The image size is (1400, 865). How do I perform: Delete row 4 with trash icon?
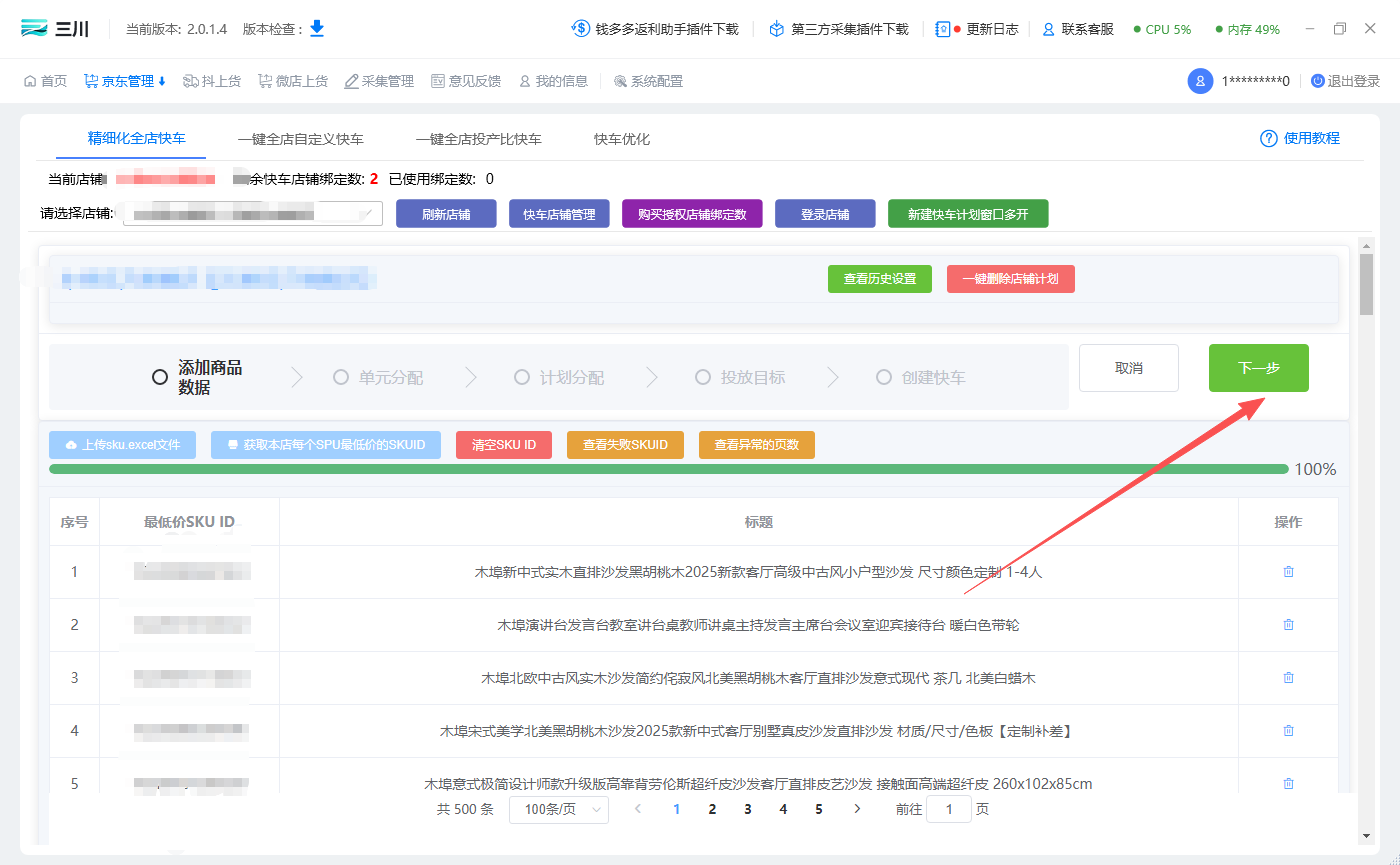1288,731
